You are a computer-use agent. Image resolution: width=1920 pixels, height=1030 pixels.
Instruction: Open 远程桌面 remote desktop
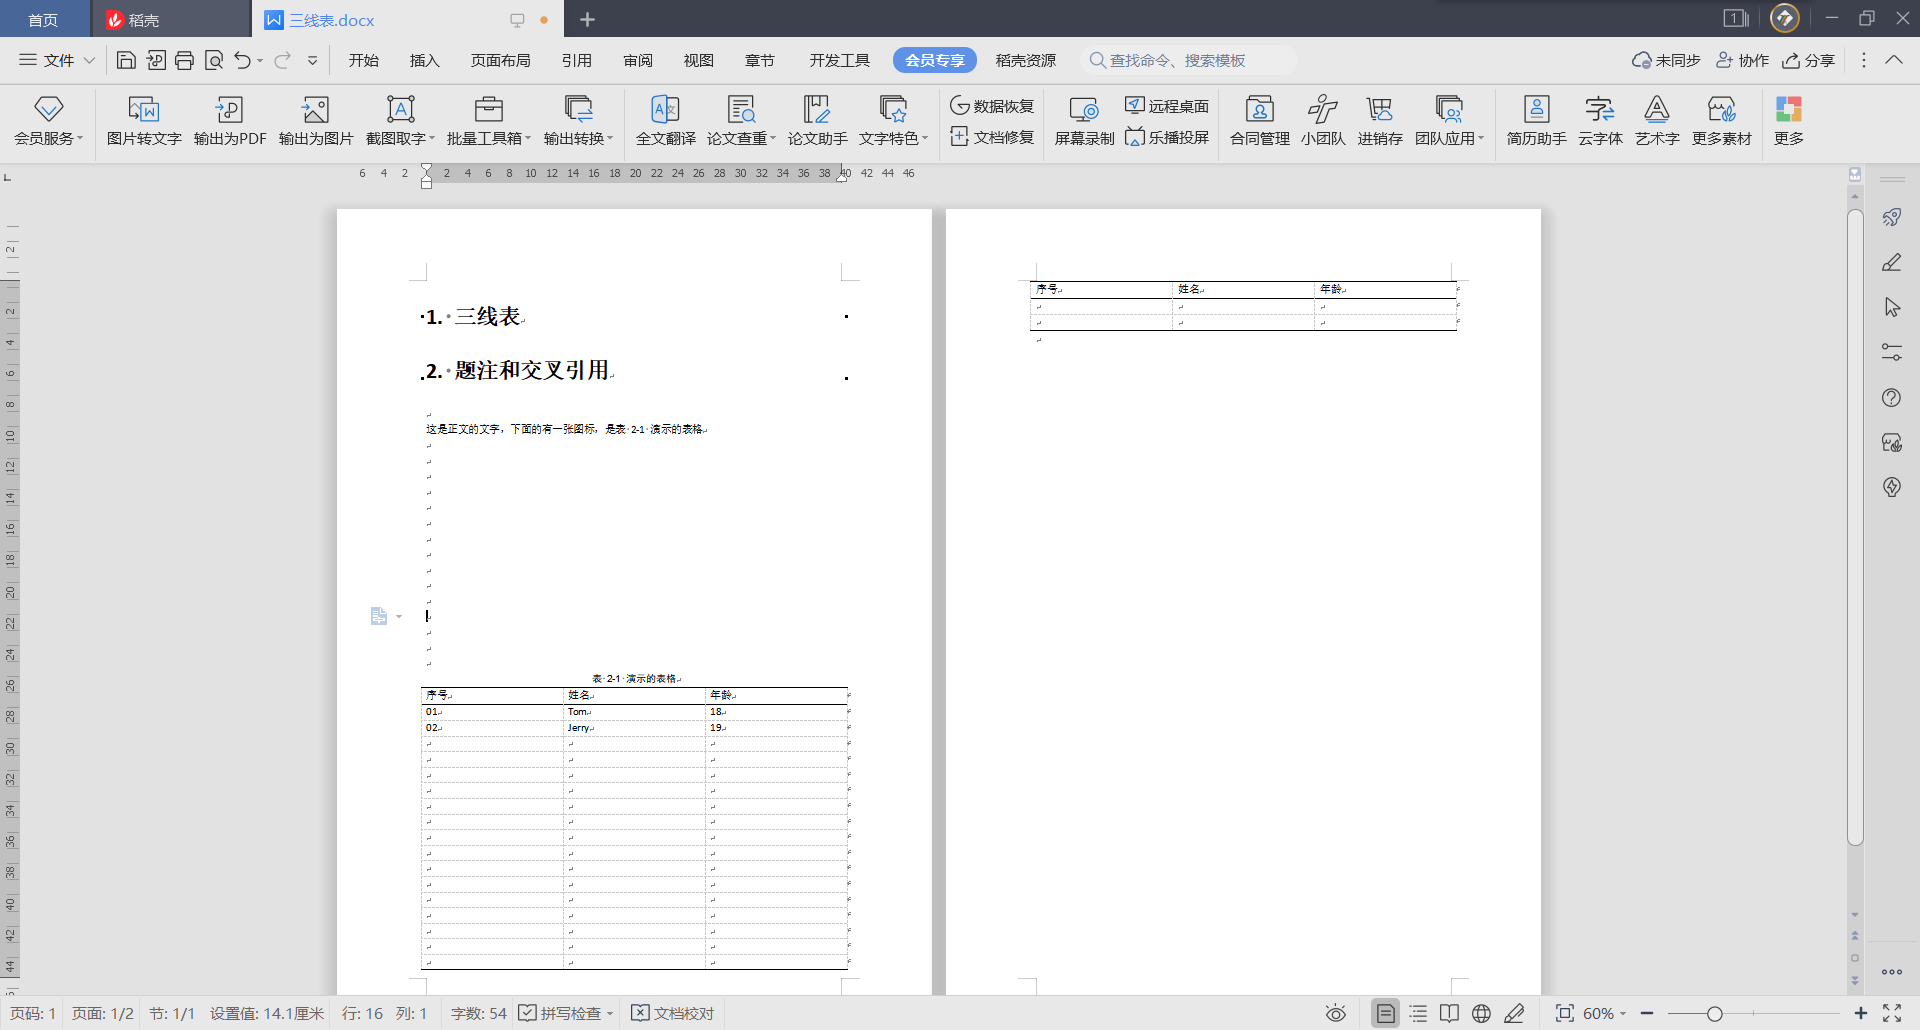tap(1167, 106)
